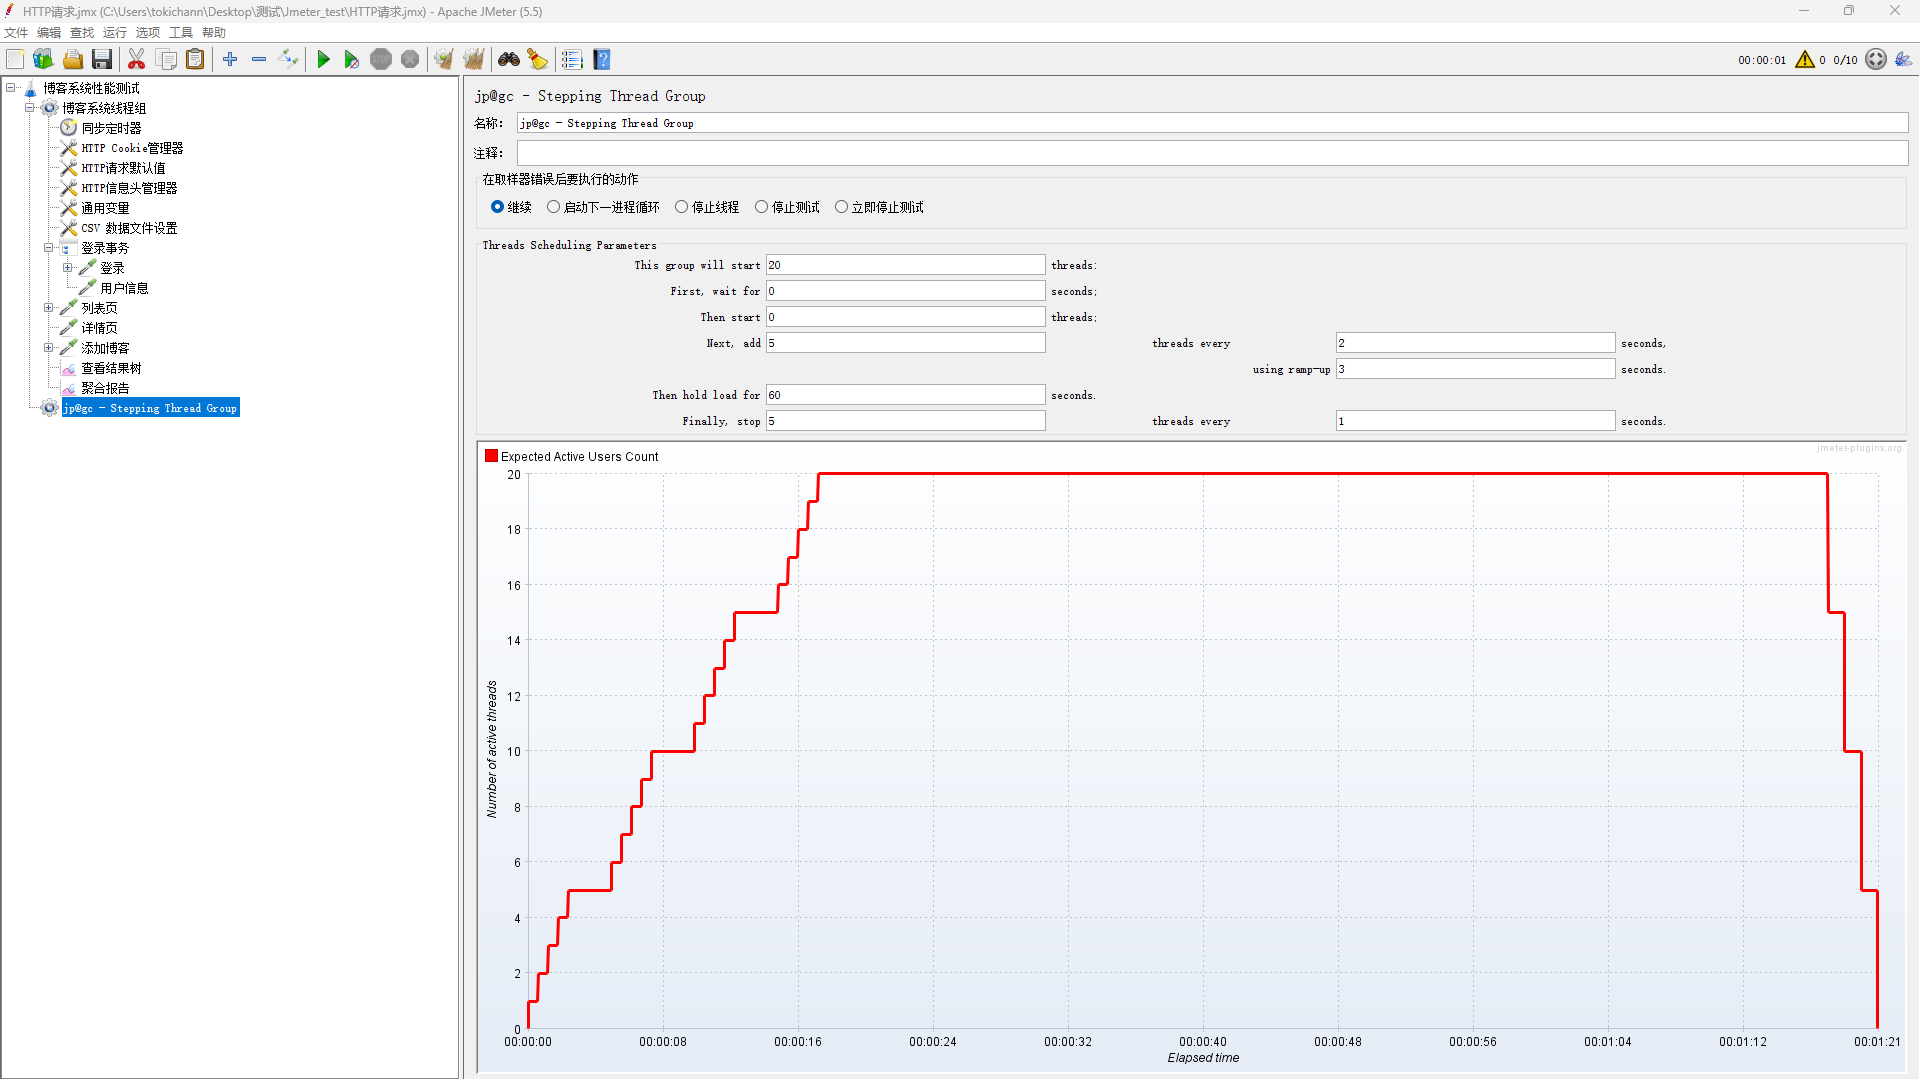Expand all tree nodes with plus icon

[230, 60]
